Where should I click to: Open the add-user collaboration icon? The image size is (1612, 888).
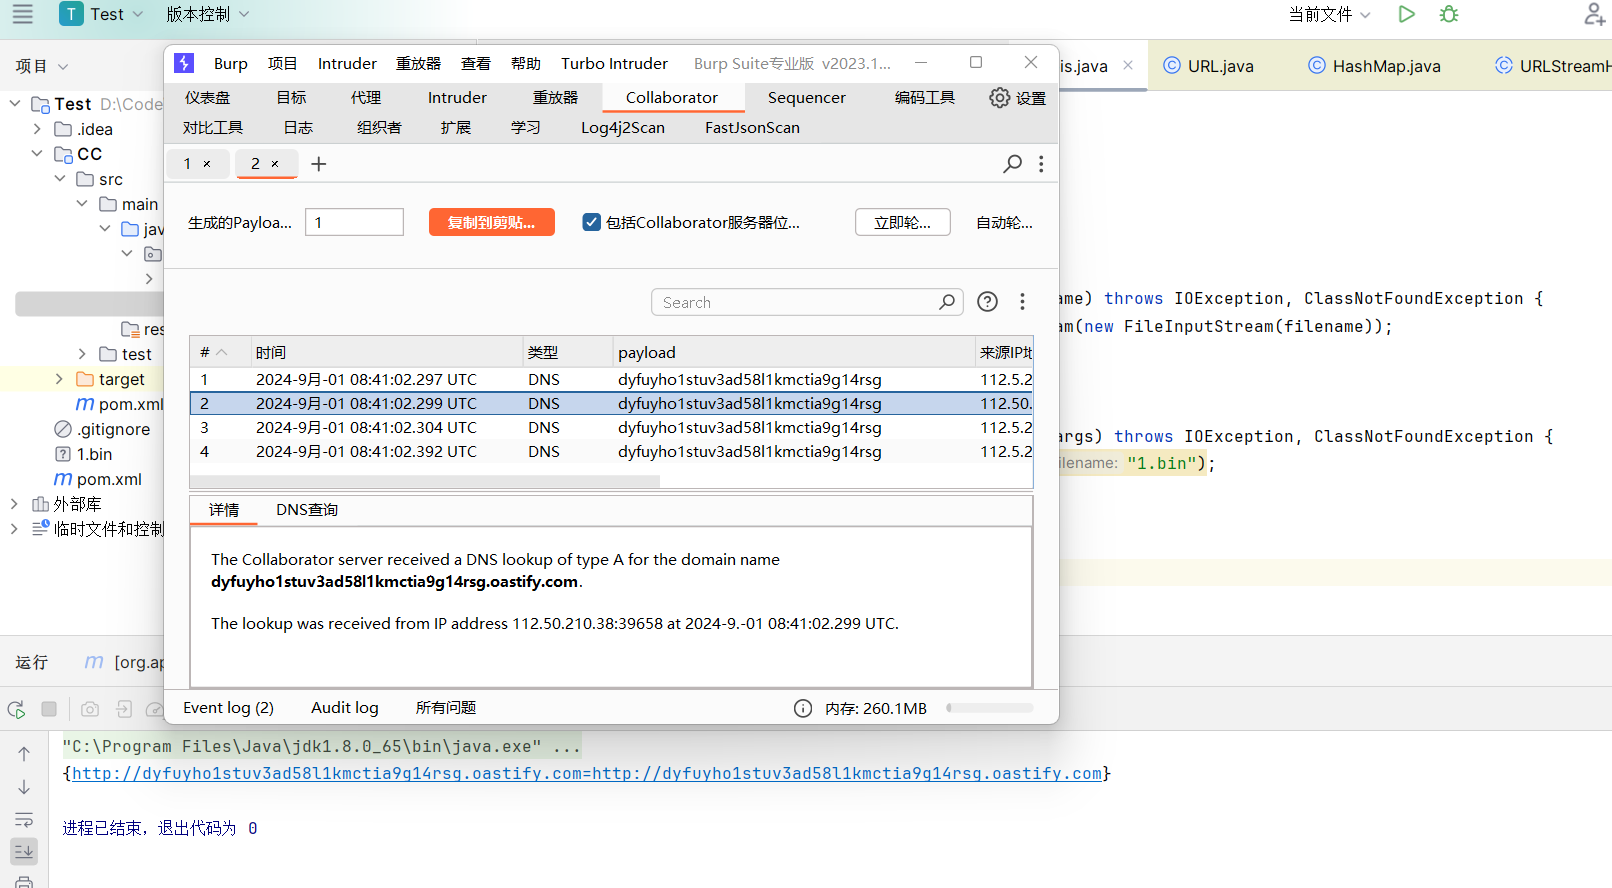1595,14
